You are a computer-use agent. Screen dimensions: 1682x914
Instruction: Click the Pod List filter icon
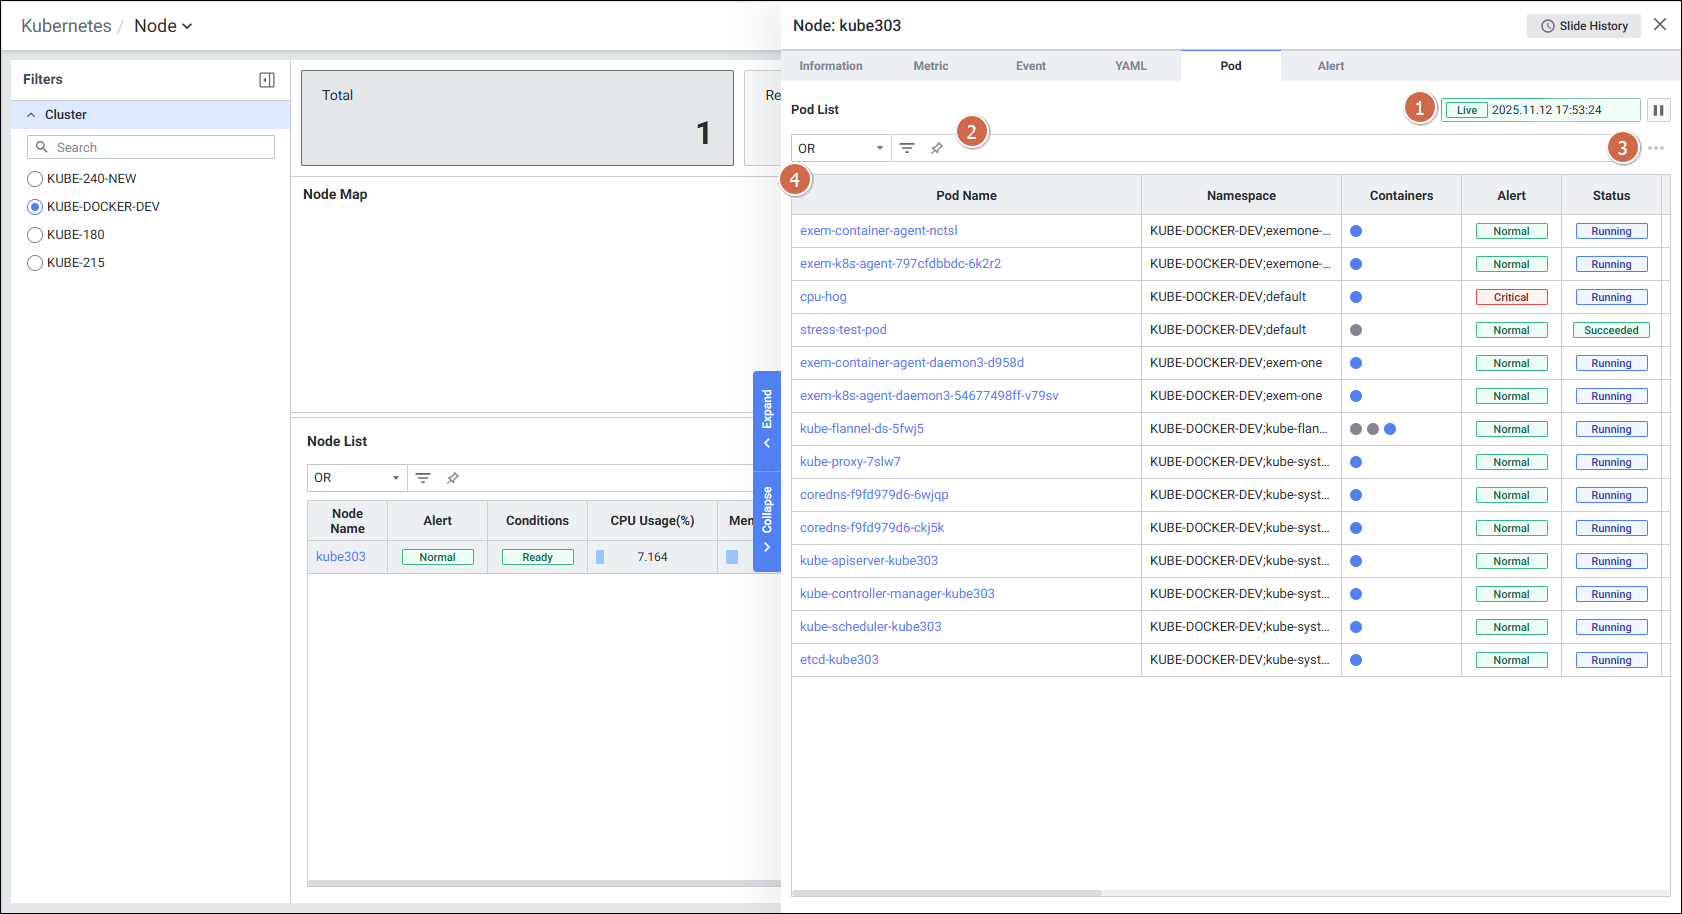907,148
